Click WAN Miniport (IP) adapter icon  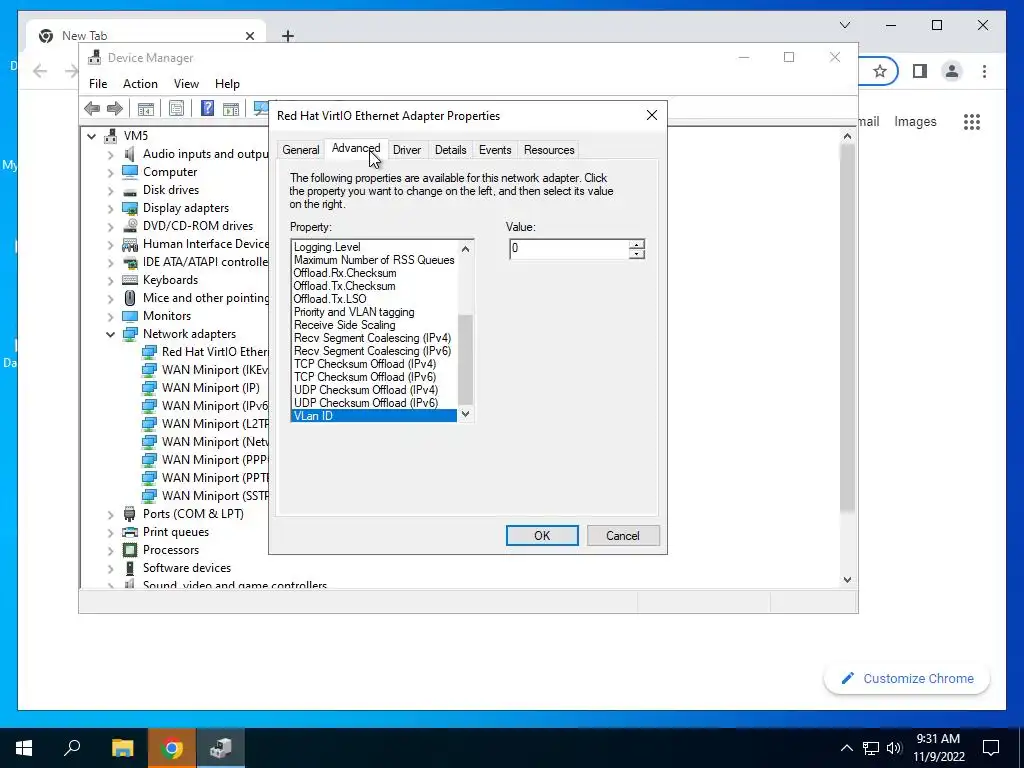(150, 388)
